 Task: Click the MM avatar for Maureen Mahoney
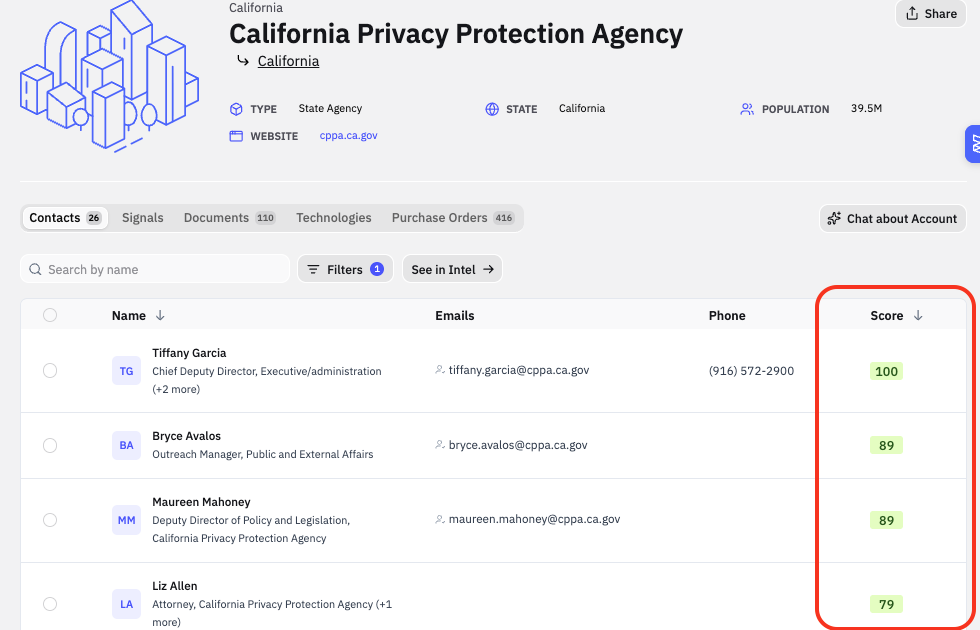126,520
